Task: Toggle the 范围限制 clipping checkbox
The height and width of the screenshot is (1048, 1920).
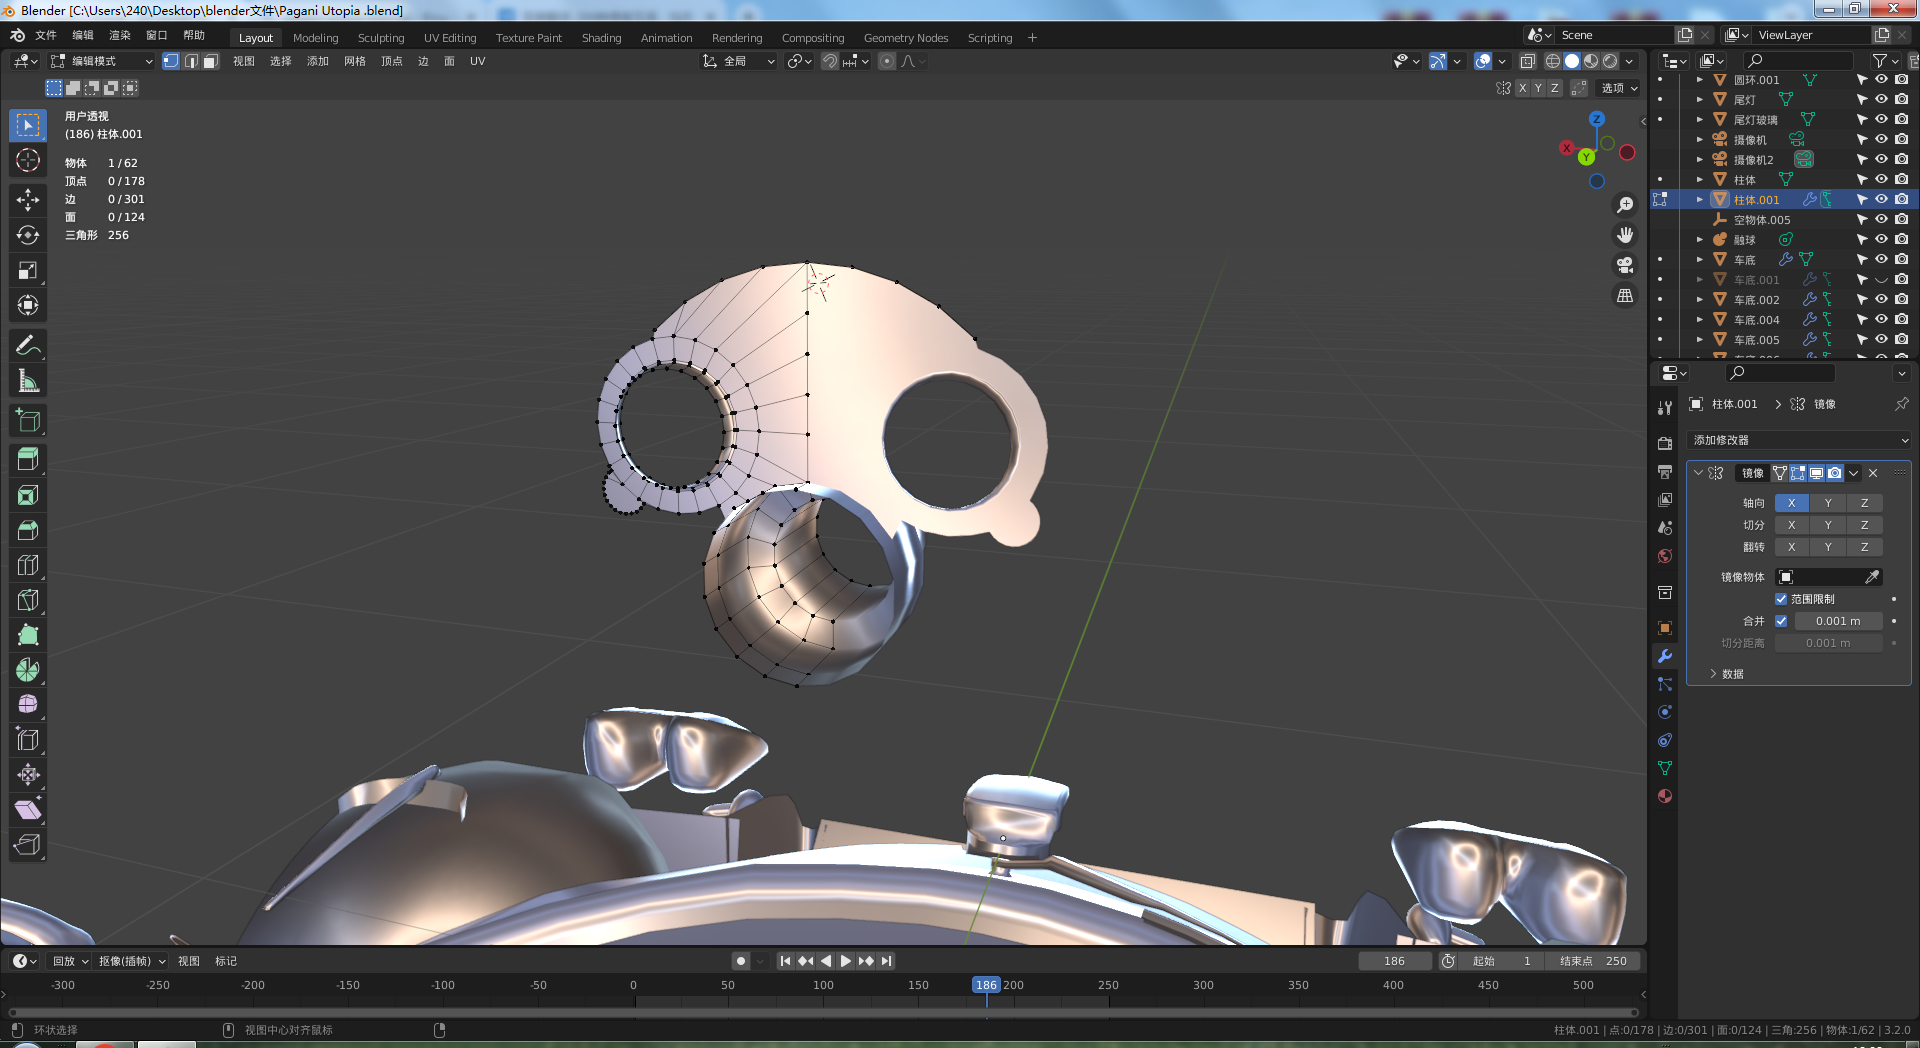Action: point(1781,599)
